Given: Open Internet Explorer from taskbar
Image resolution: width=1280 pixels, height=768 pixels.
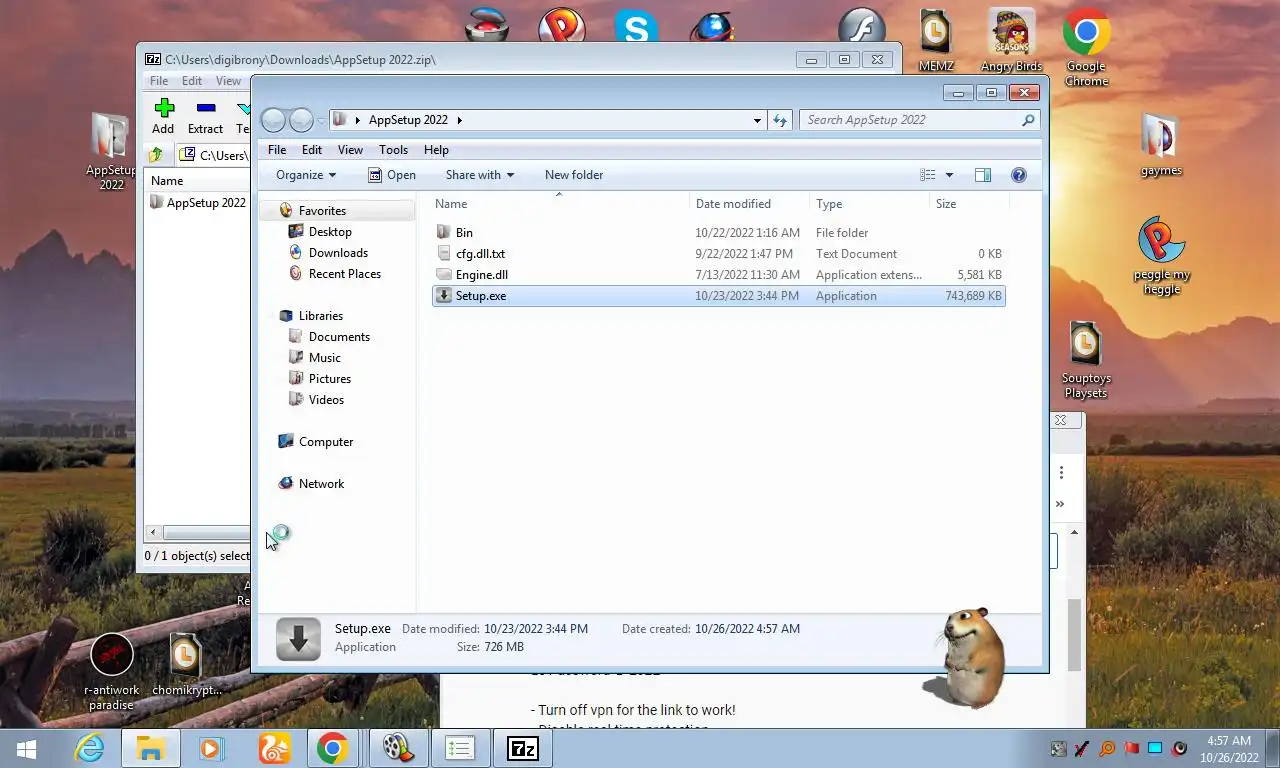Looking at the screenshot, I should [89, 749].
